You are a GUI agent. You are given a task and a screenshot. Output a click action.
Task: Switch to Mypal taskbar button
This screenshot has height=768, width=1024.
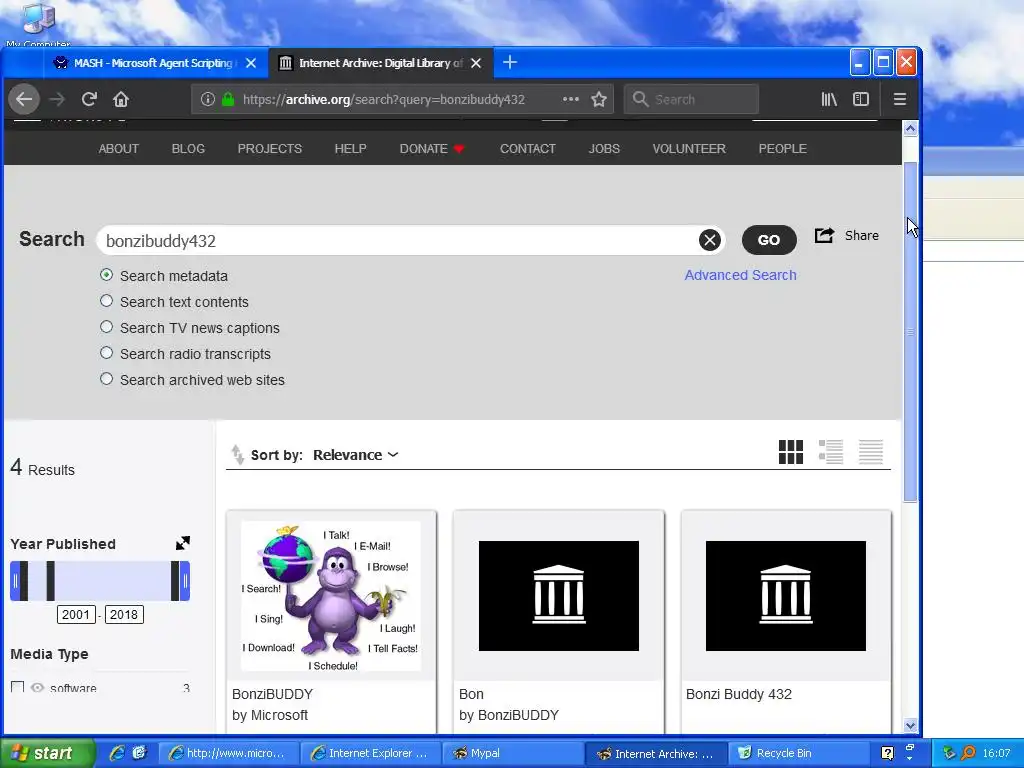pyautogui.click(x=513, y=753)
